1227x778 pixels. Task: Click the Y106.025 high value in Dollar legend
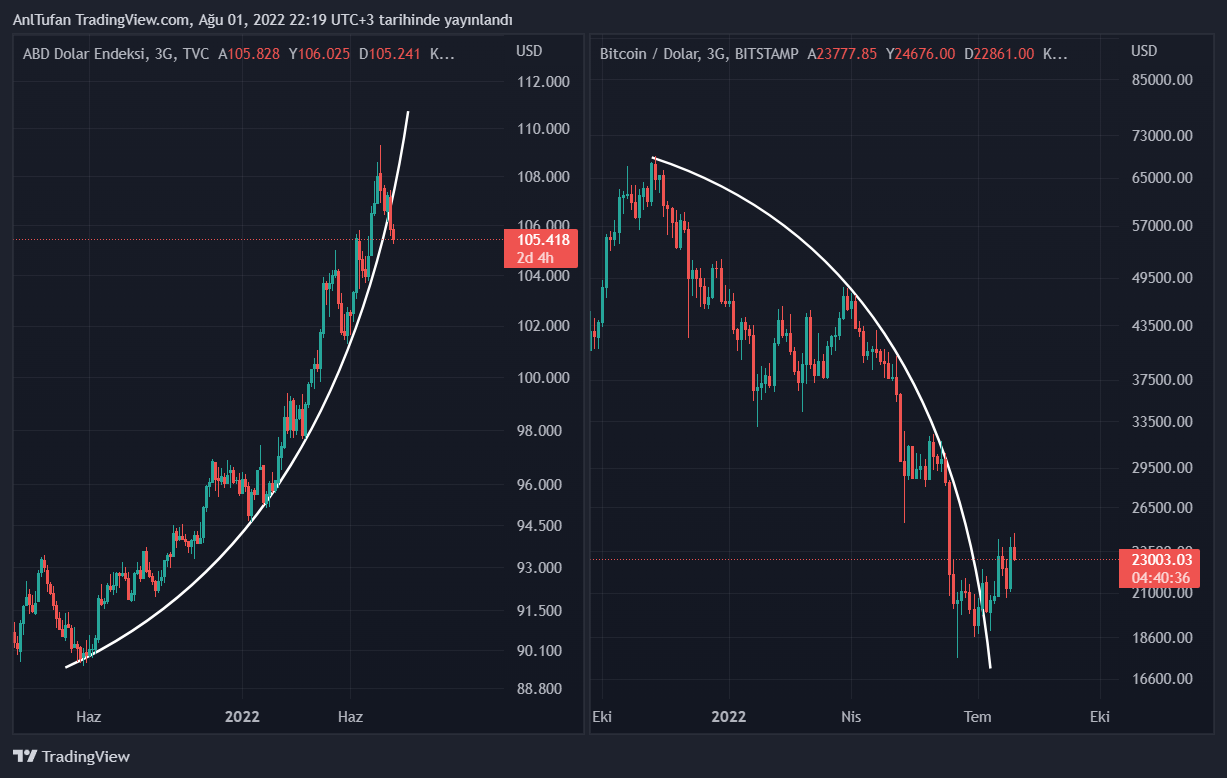coord(319,54)
